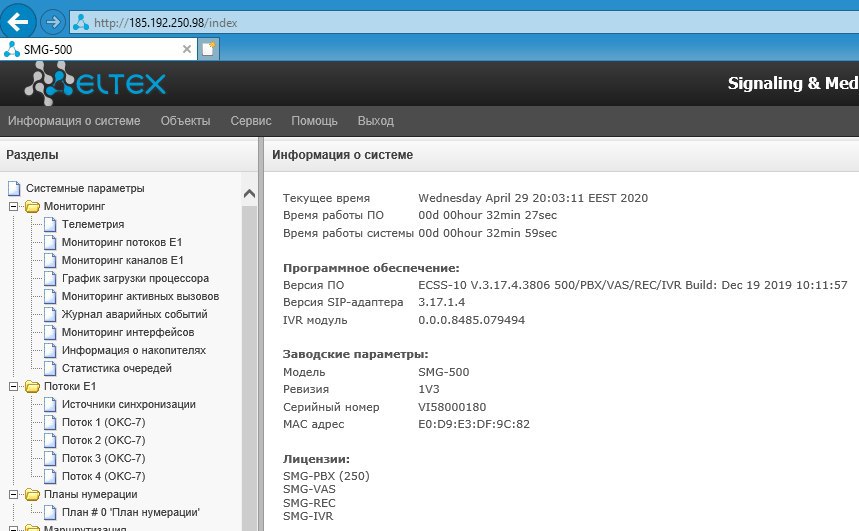Select the SMG-500 browser tab
Screen dimensions: 859x531
point(99,49)
